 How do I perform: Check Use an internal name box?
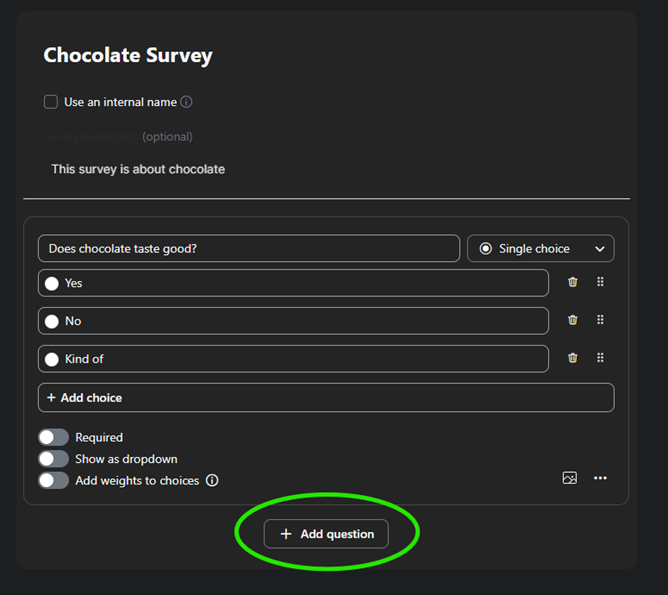[51, 102]
